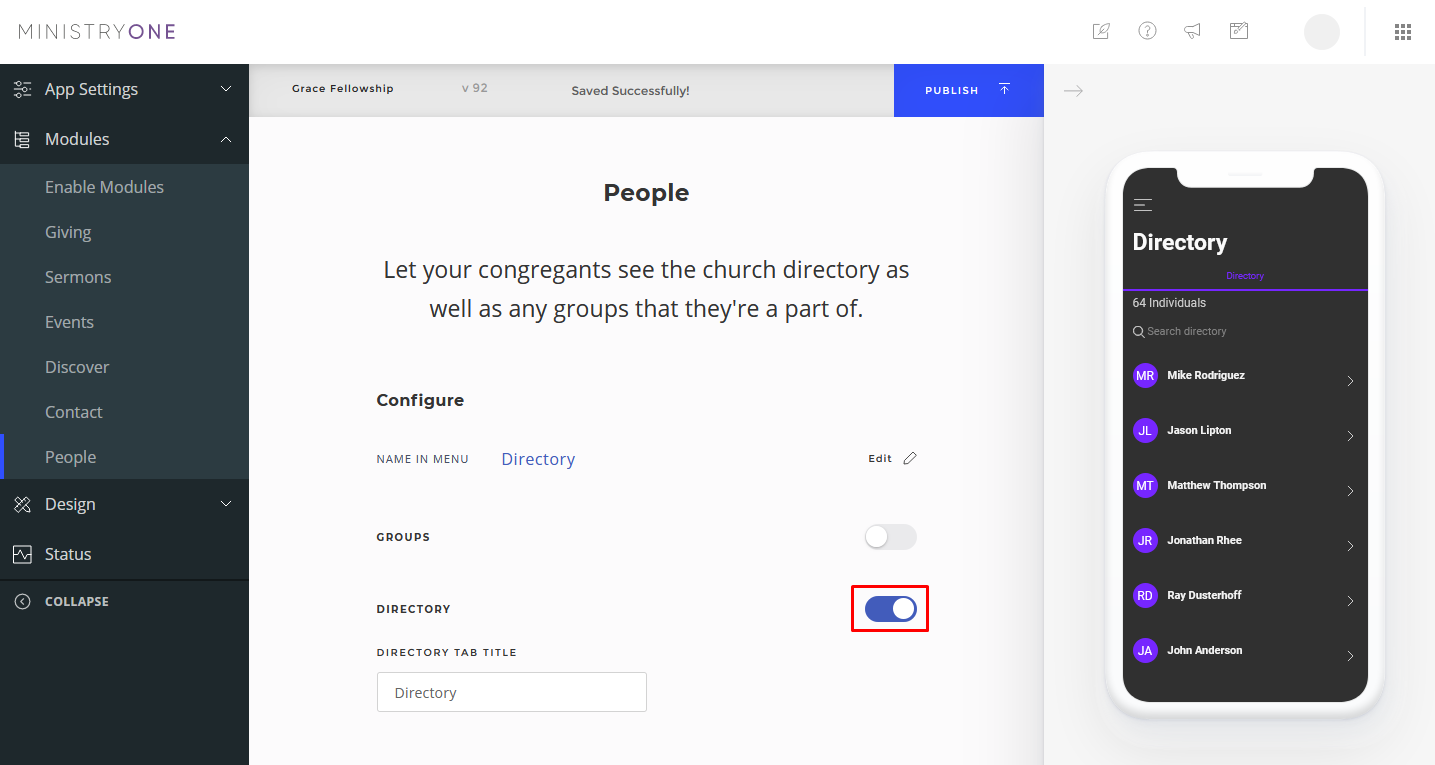Click the Collapse arrow circle icon

point(22,602)
